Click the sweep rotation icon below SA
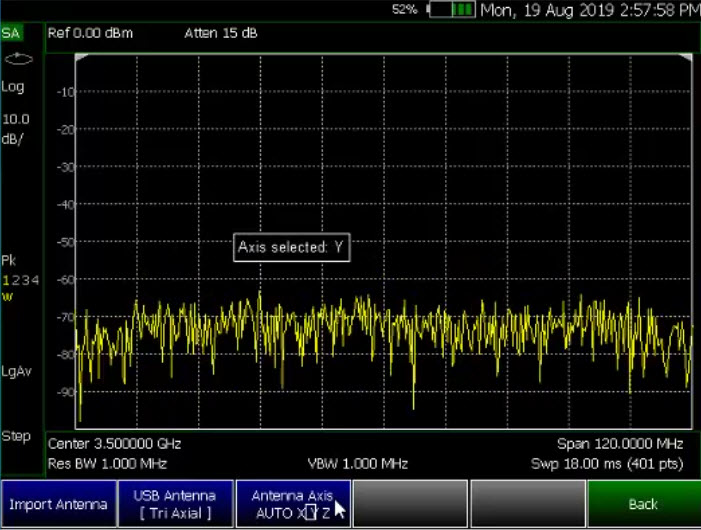The height and width of the screenshot is (530, 701). click(18, 59)
